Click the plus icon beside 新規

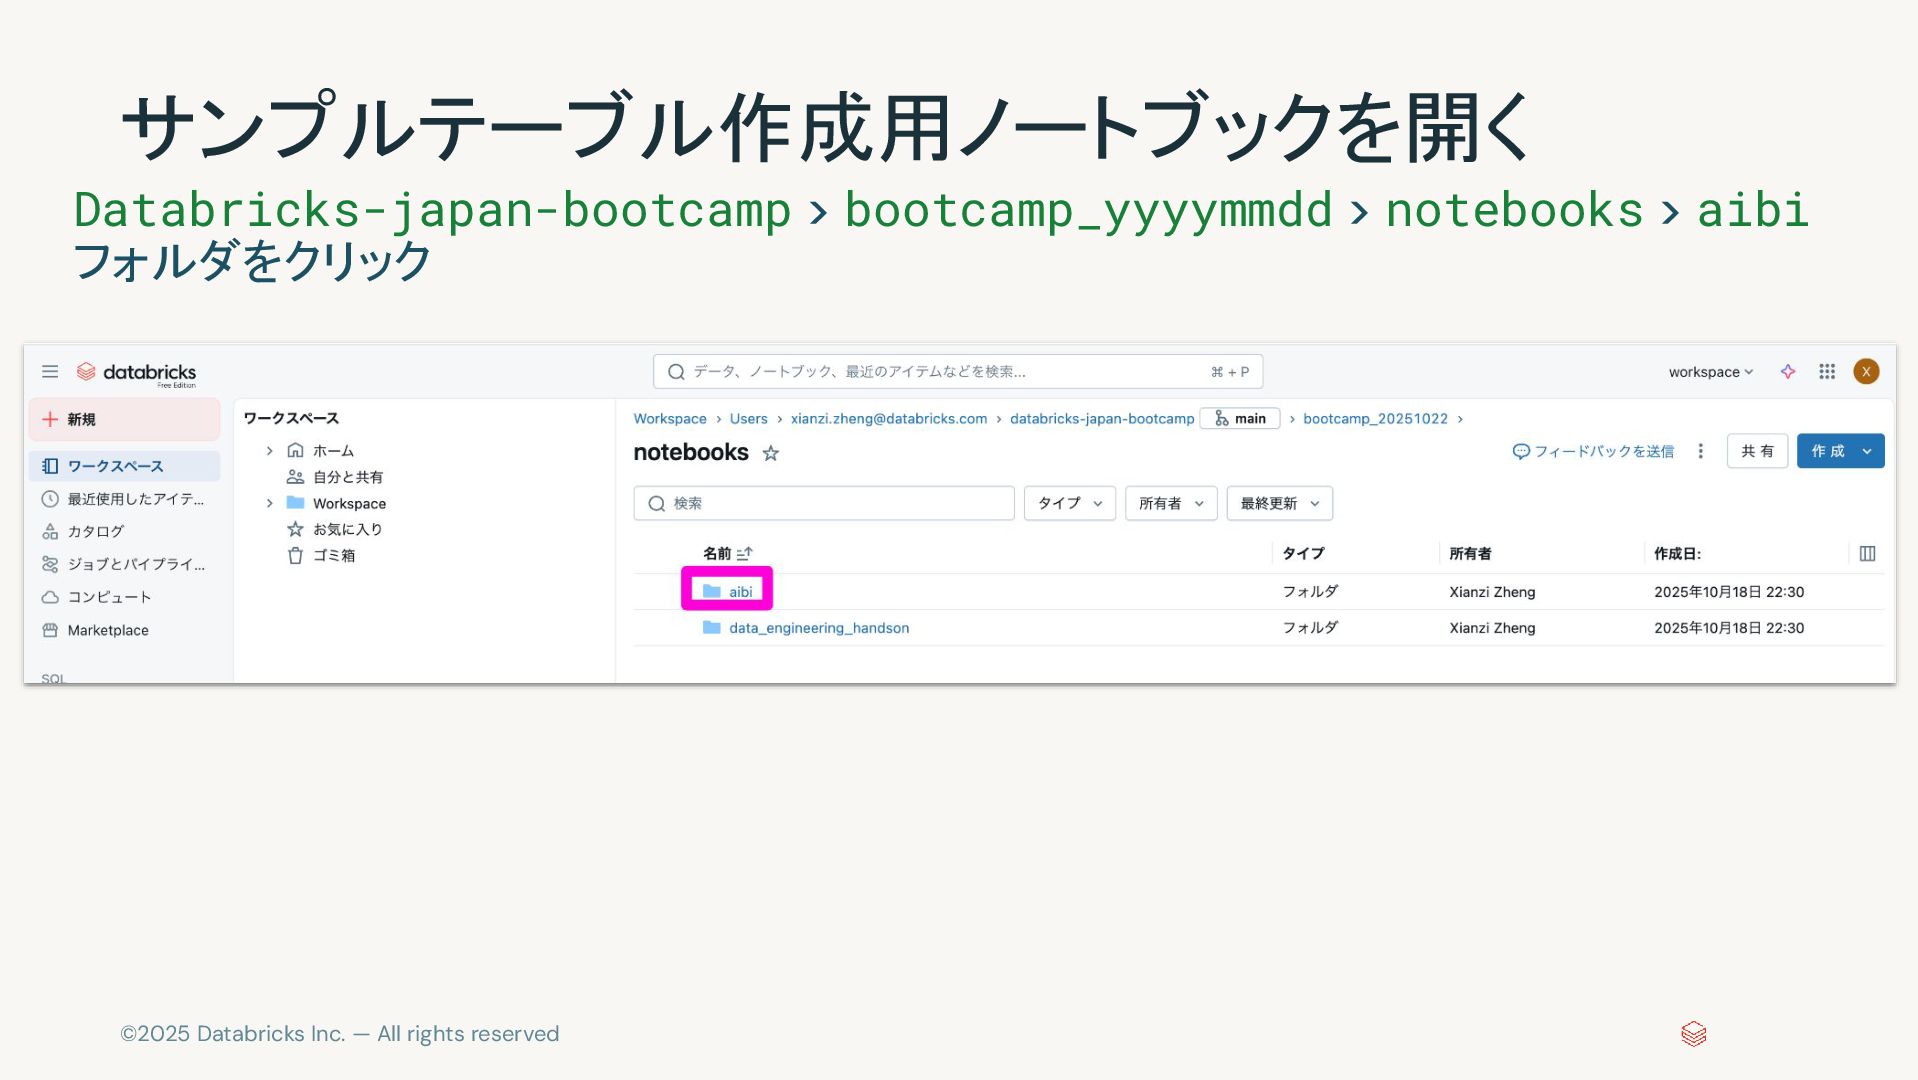pos(49,419)
